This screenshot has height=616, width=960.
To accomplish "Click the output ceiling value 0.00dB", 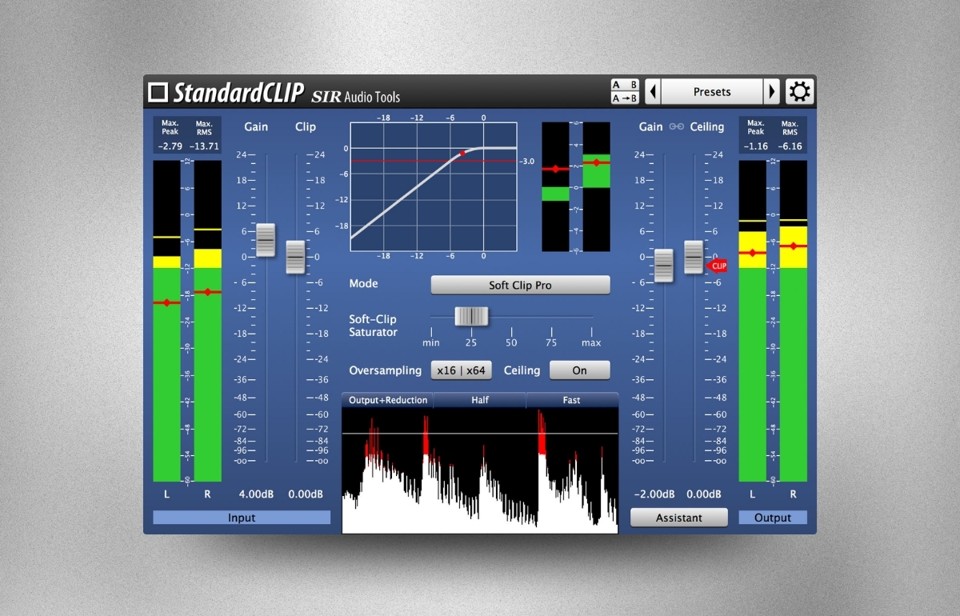I will [703, 494].
